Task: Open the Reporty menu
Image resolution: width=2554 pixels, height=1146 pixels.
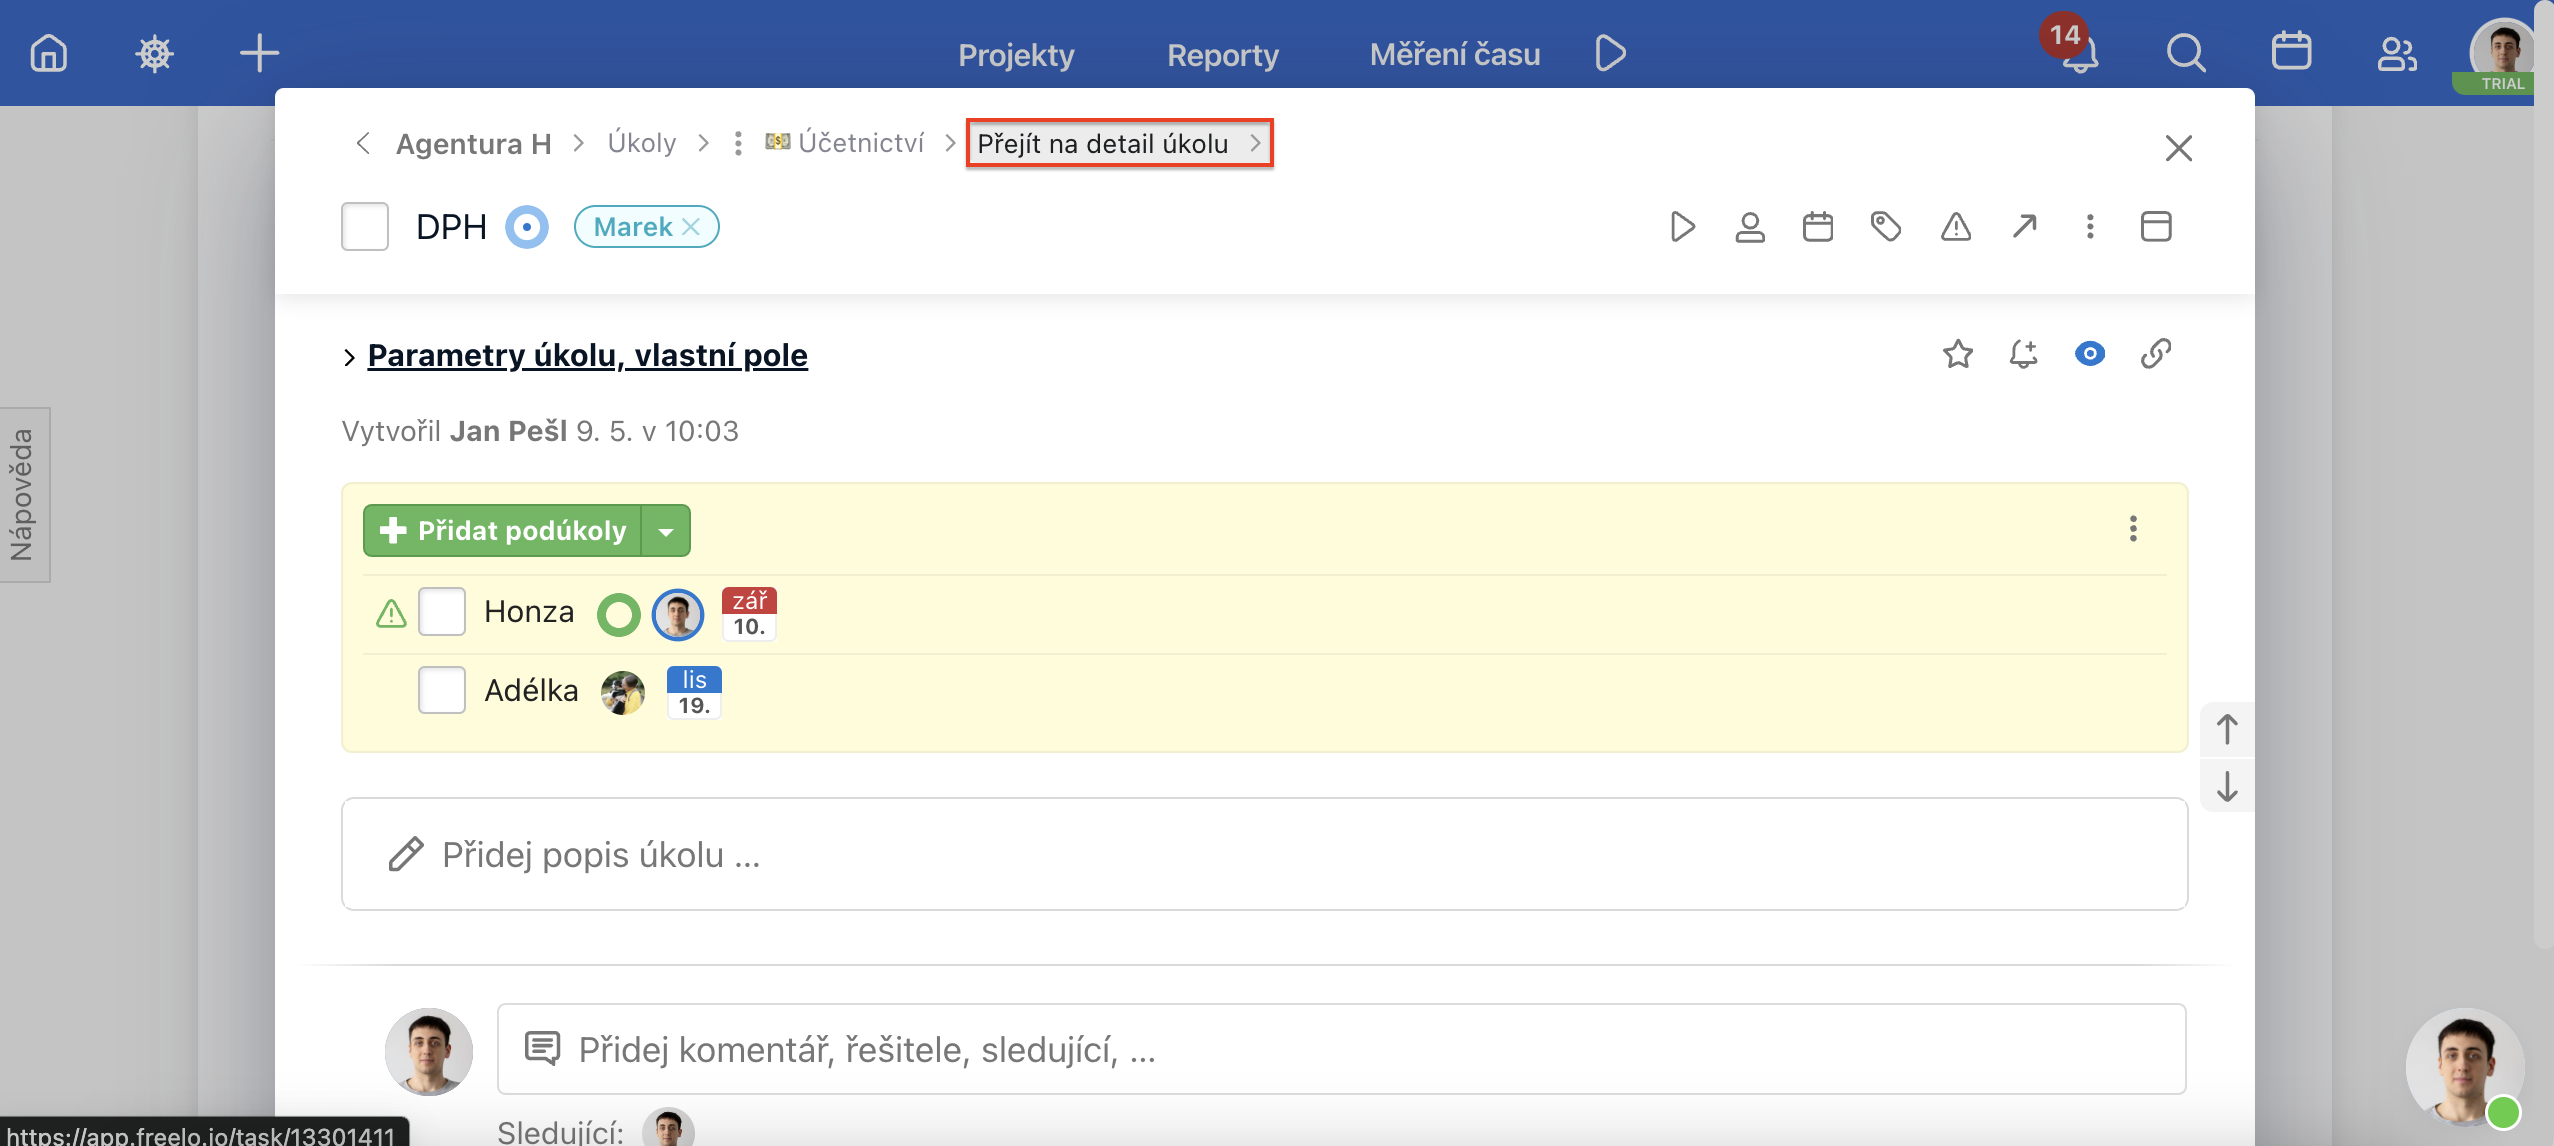Action: pos(1222,54)
